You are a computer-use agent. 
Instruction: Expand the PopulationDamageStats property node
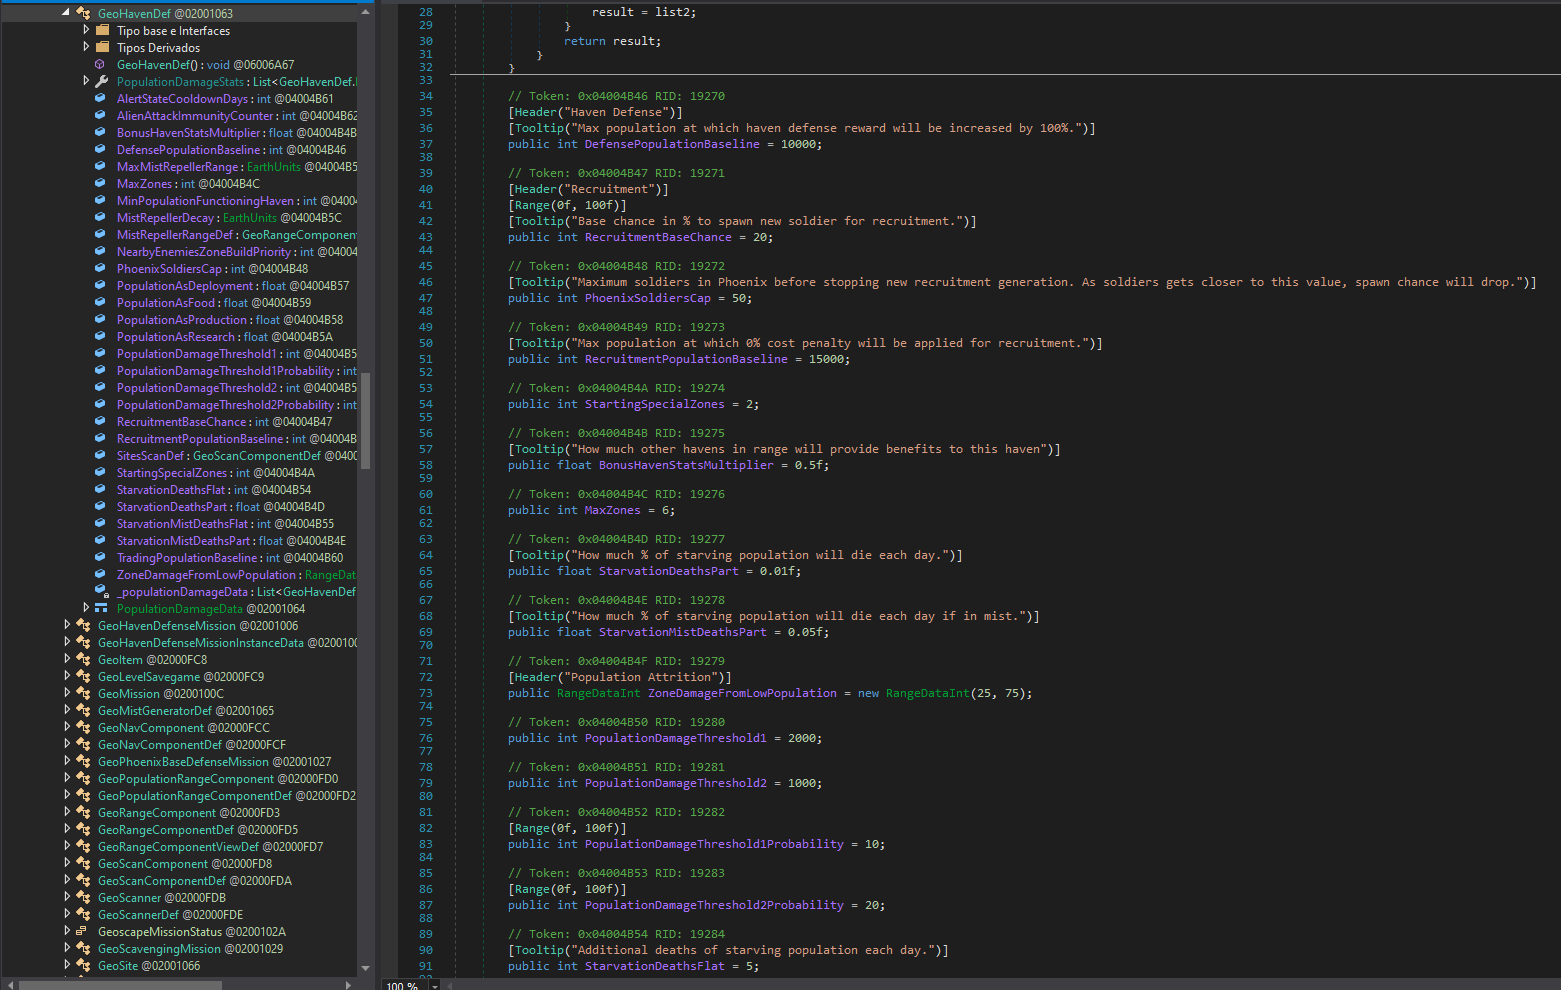click(86, 81)
